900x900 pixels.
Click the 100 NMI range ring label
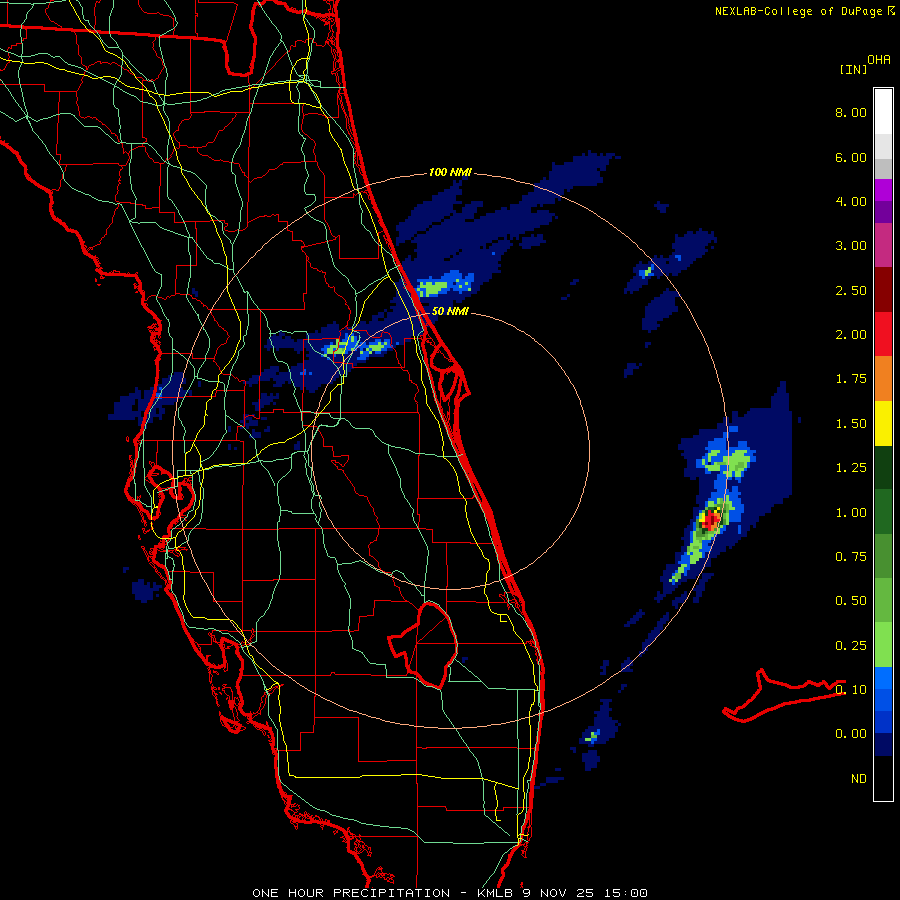[x=450, y=172]
